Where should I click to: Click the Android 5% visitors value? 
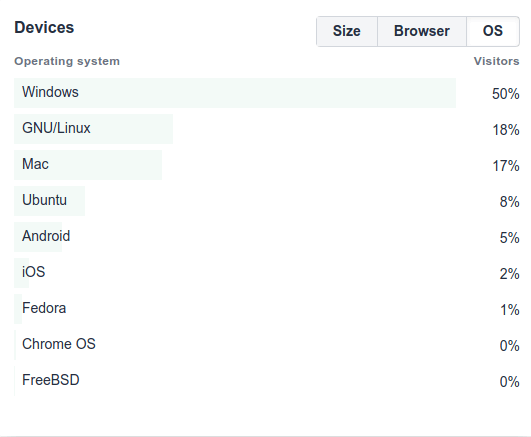(x=510, y=238)
